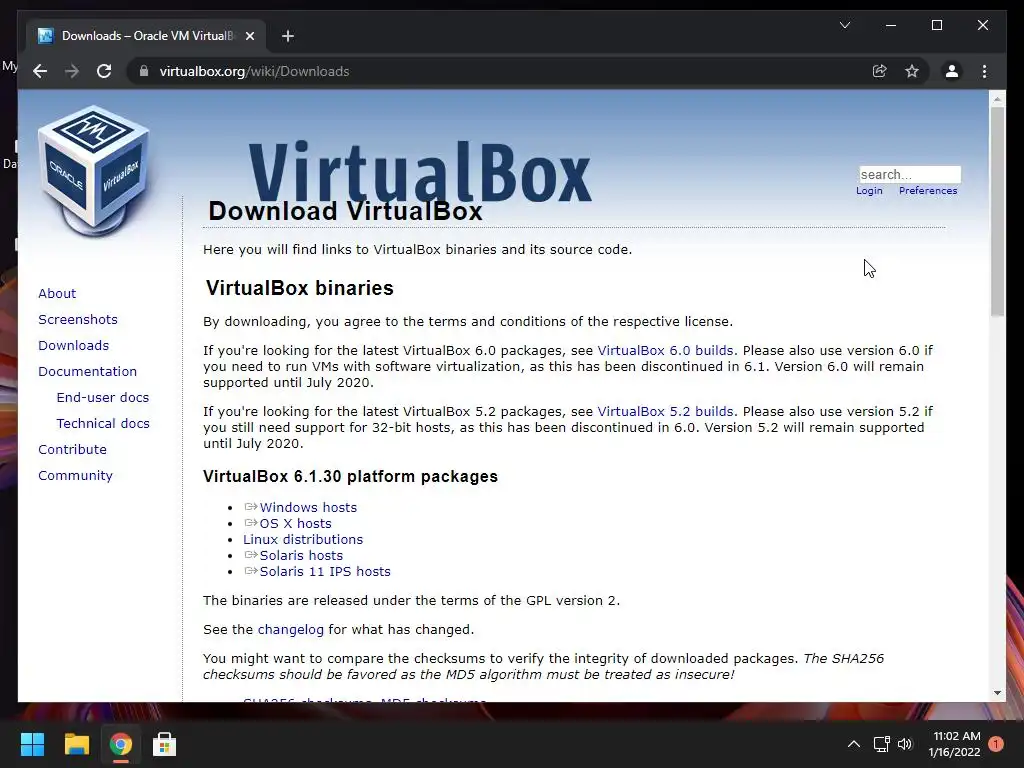Expand the tab search chevron
This screenshot has height=768, width=1024.
click(x=844, y=25)
